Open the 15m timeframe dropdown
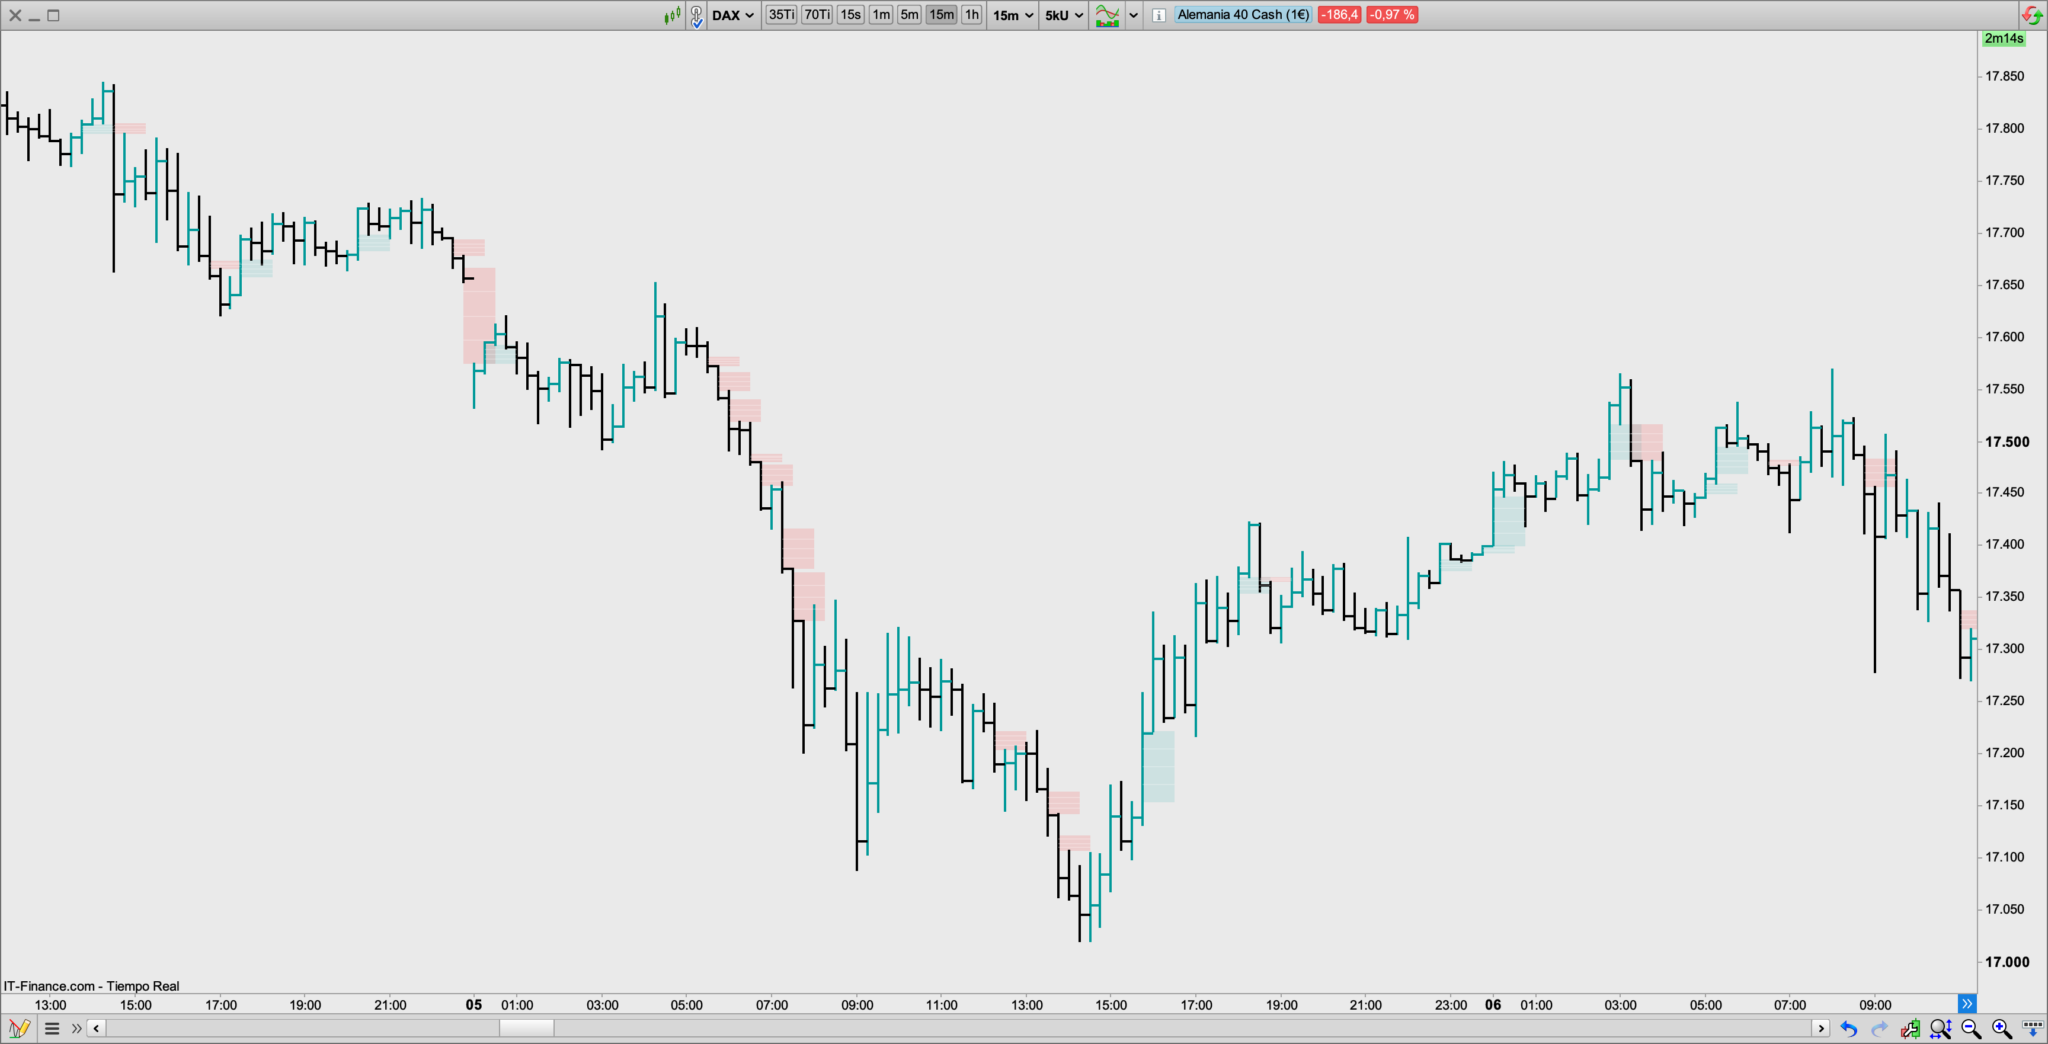The height and width of the screenshot is (1044, 2048). click(x=1013, y=15)
